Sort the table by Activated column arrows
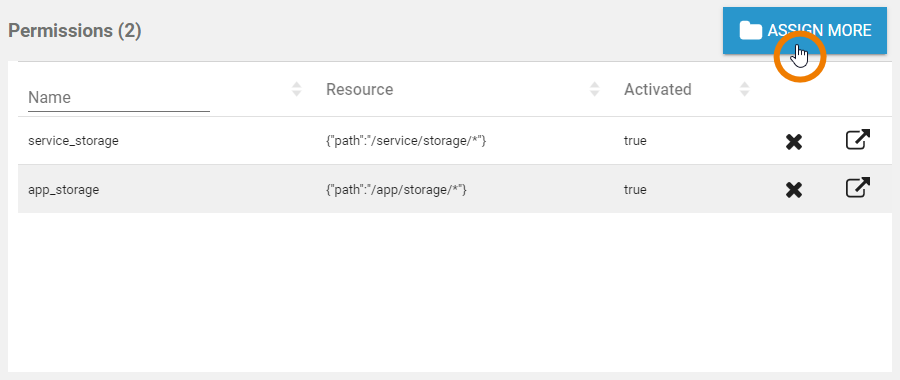900x380 pixels. 744,89
